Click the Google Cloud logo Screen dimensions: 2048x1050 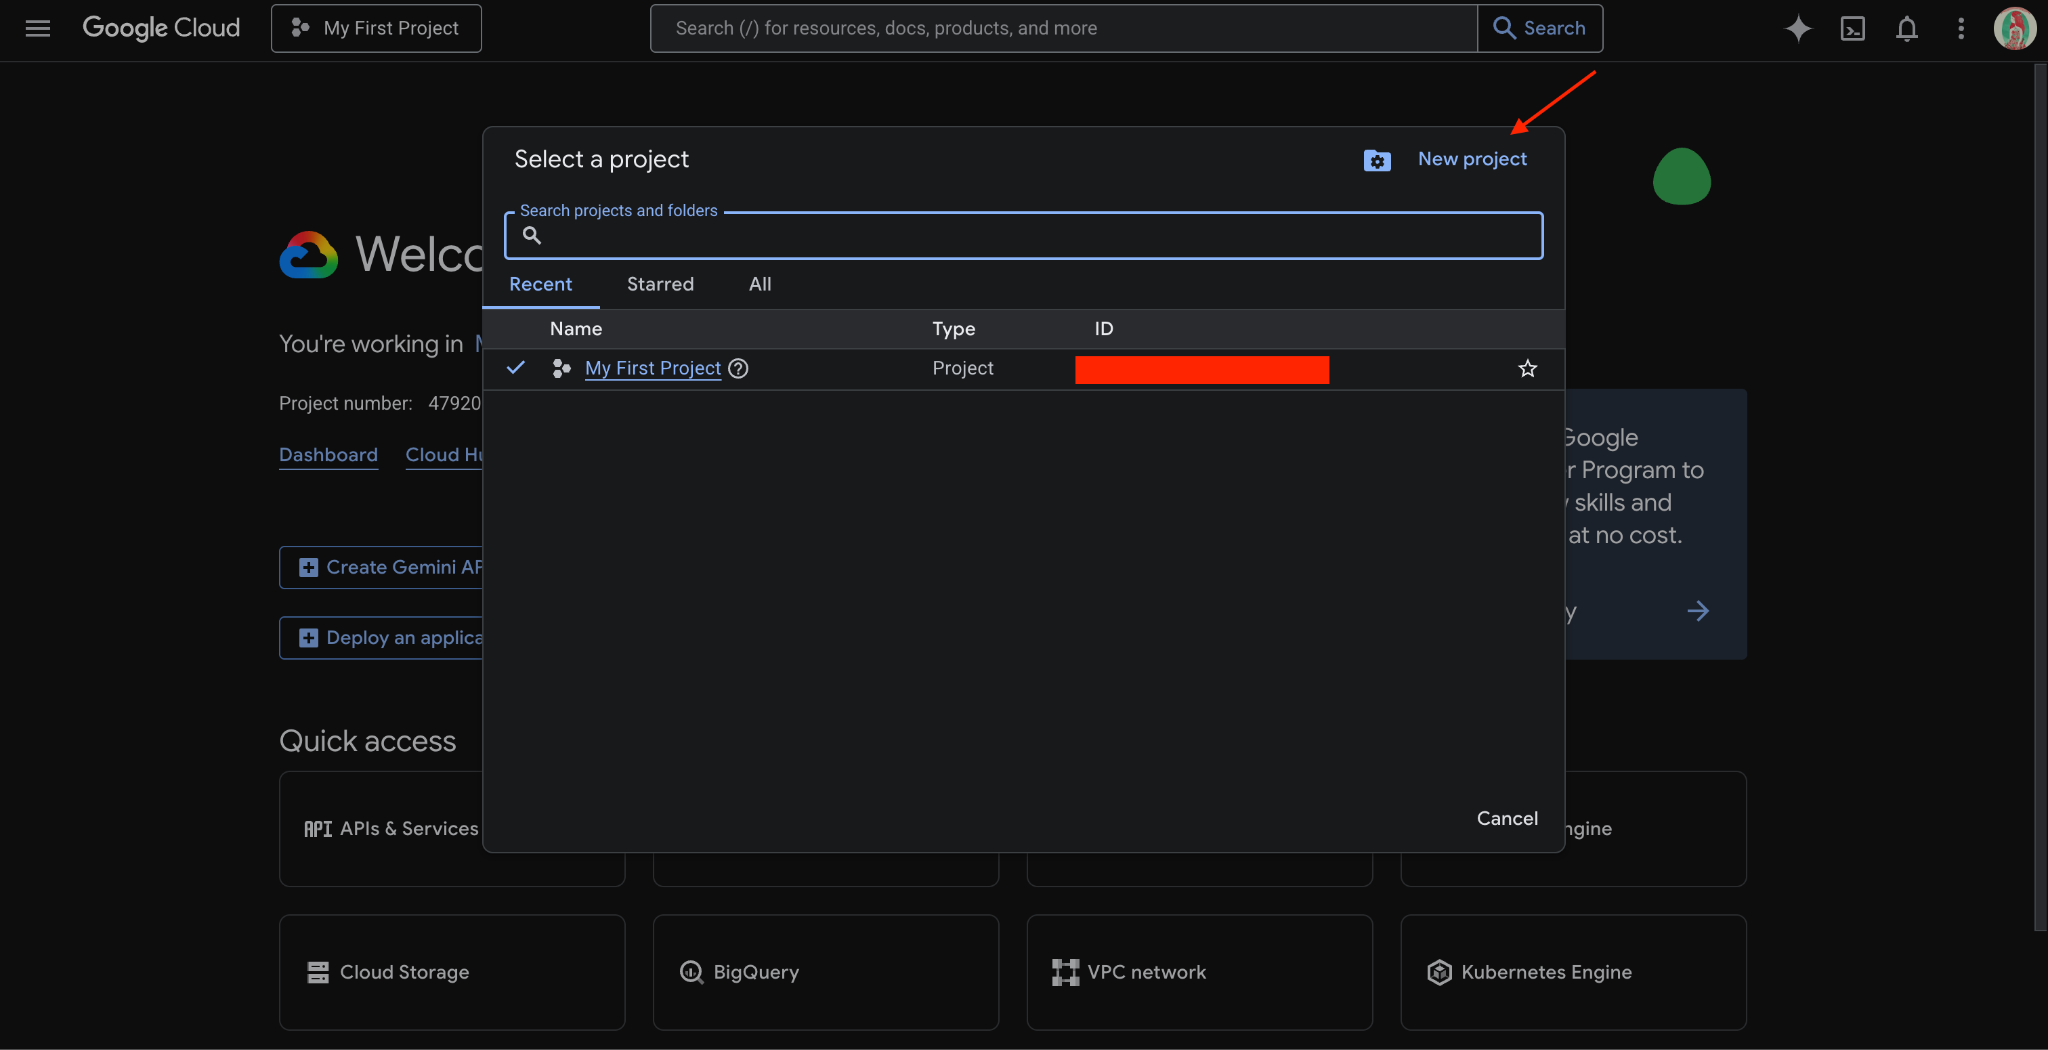coord(161,28)
